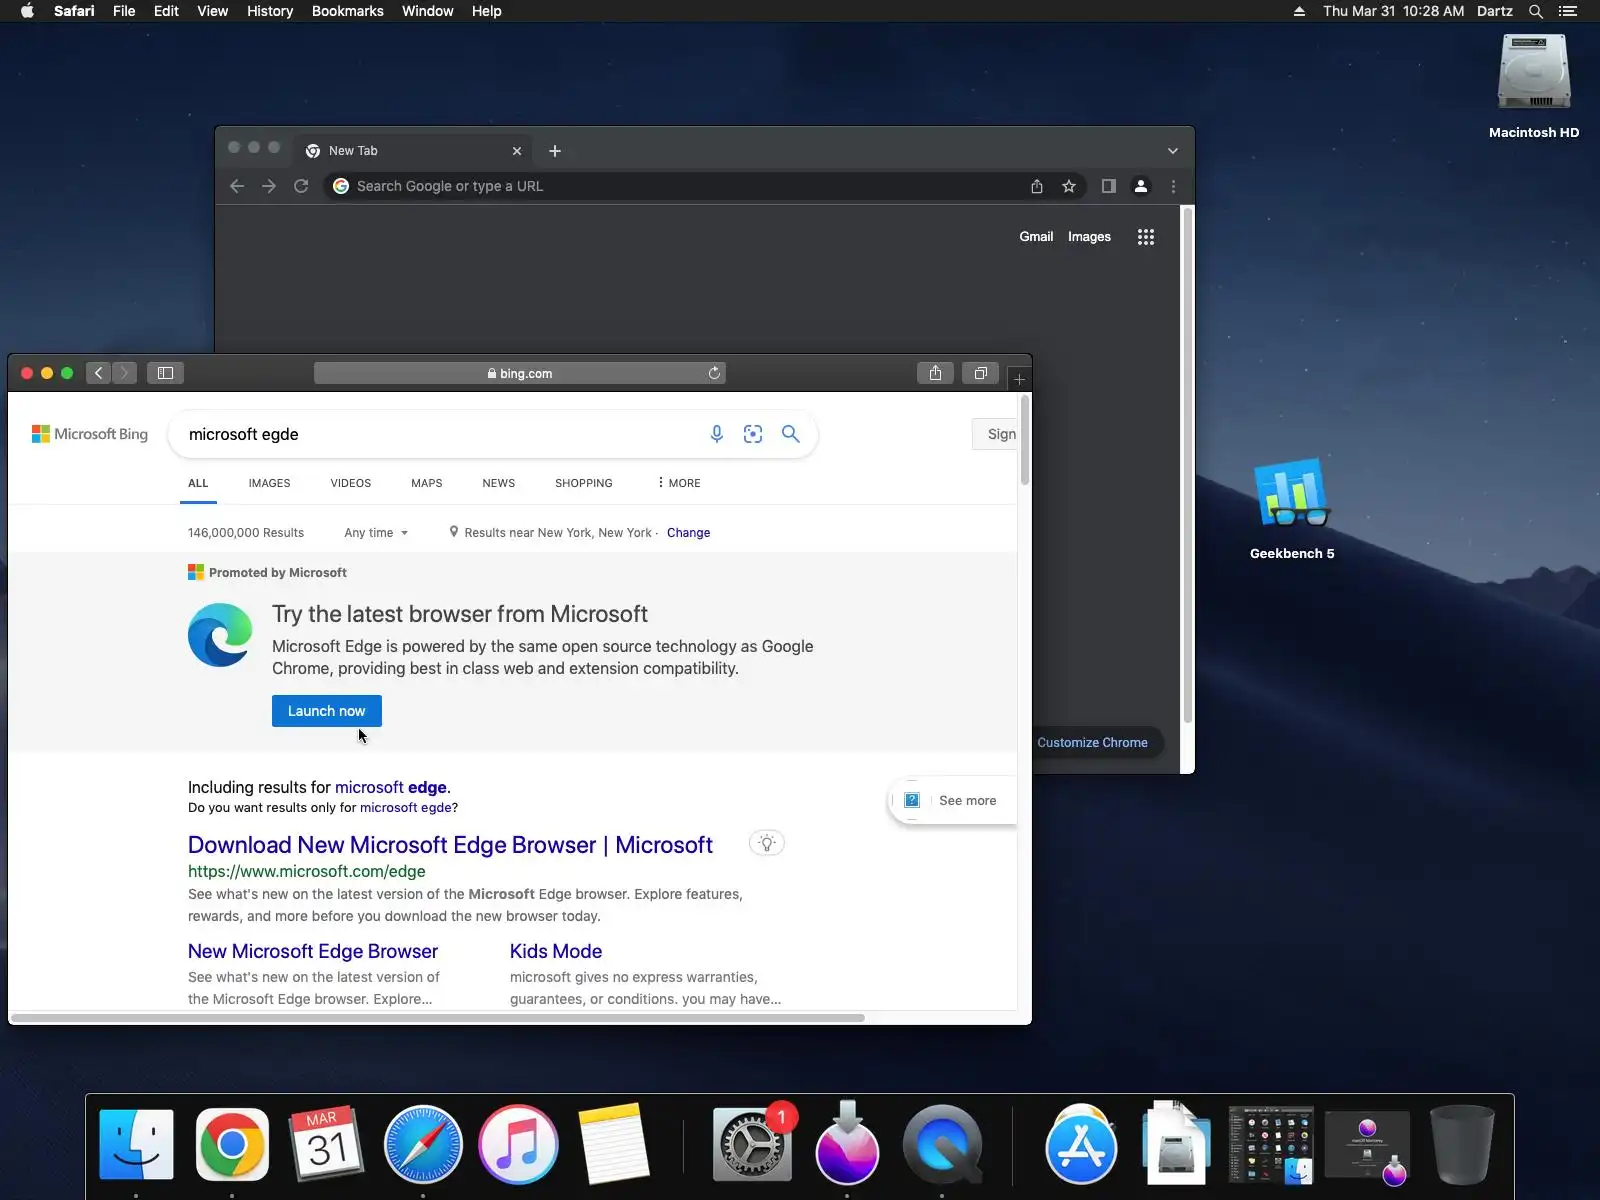Start Bing voice search with the microphone
This screenshot has height=1200, width=1600.
717,434
